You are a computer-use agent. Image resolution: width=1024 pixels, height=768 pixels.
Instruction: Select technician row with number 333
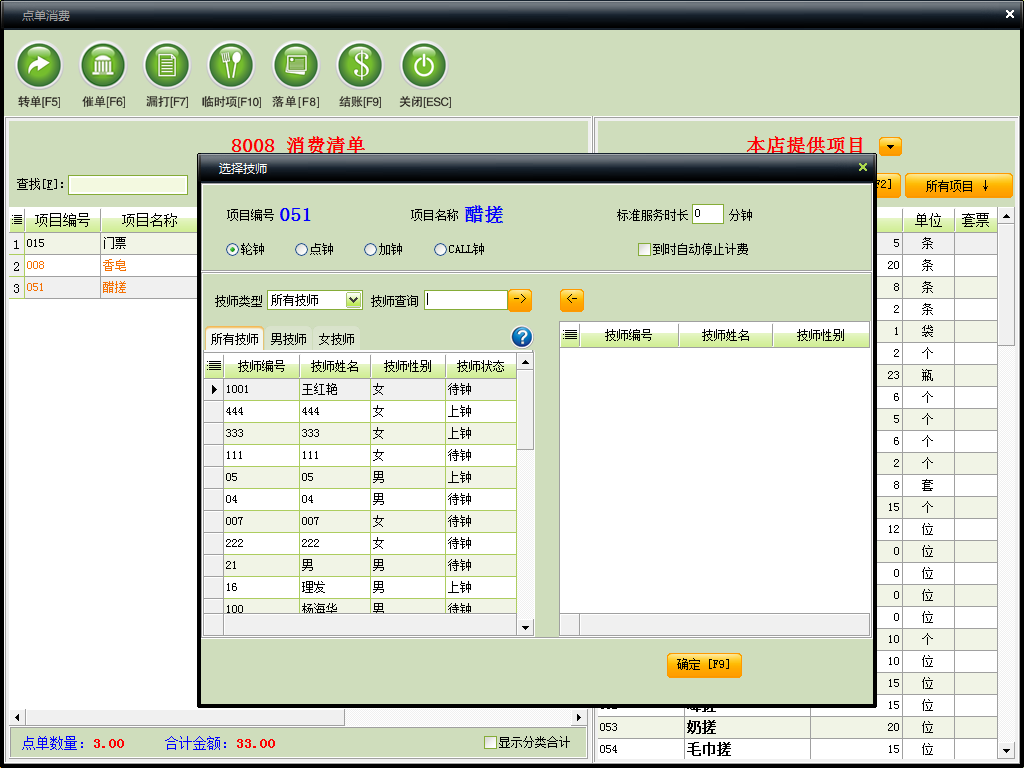tap(360, 433)
